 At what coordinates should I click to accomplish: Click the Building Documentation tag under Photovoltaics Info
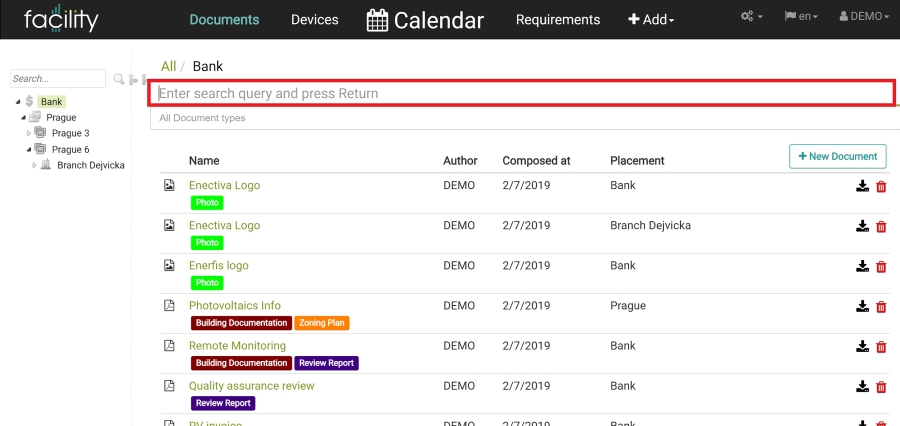pos(242,323)
